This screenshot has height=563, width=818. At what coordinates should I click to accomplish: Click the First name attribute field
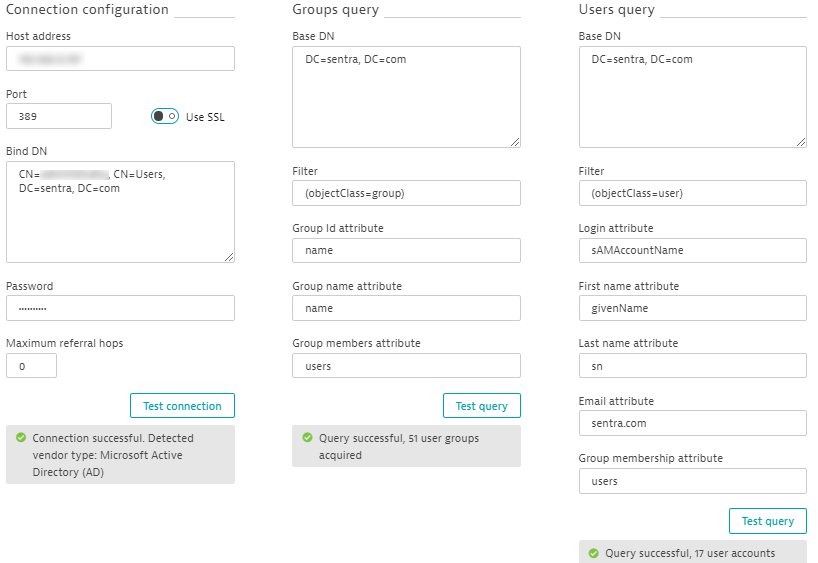[692, 308]
